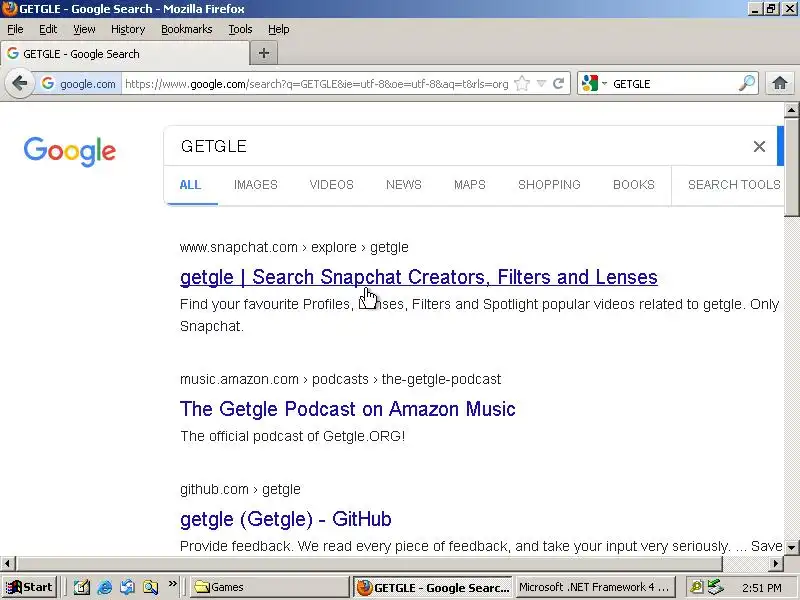Click the magnifier system tray icon
Image resolution: width=800 pixels, height=600 pixels.
coord(696,587)
